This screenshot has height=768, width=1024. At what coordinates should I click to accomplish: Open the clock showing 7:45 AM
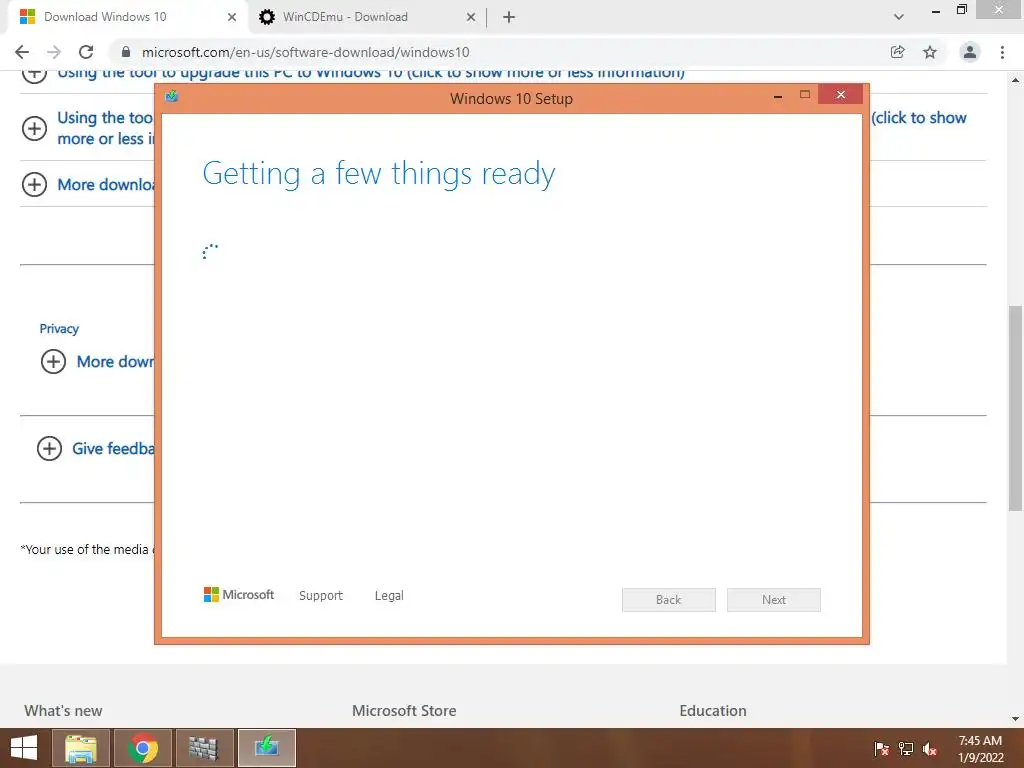pyautogui.click(x=980, y=748)
